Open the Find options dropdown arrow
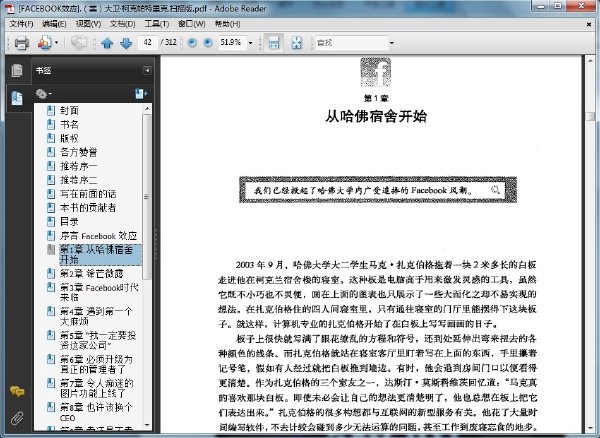 (391, 43)
